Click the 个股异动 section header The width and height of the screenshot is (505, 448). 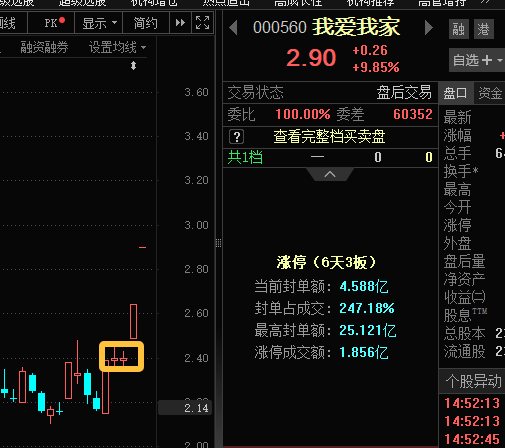[x=473, y=381]
